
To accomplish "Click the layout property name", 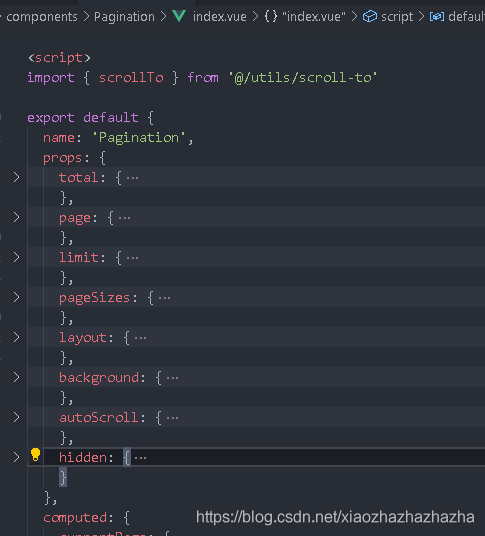I will click(x=83, y=338).
